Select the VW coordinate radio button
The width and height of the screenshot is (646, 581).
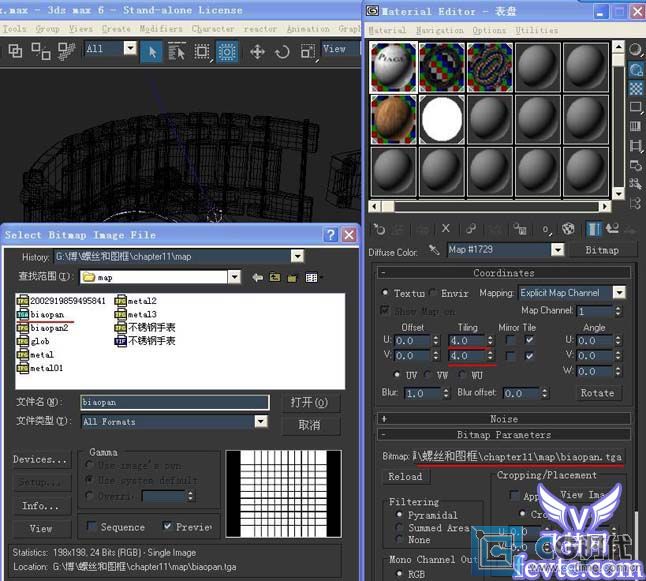(428, 375)
